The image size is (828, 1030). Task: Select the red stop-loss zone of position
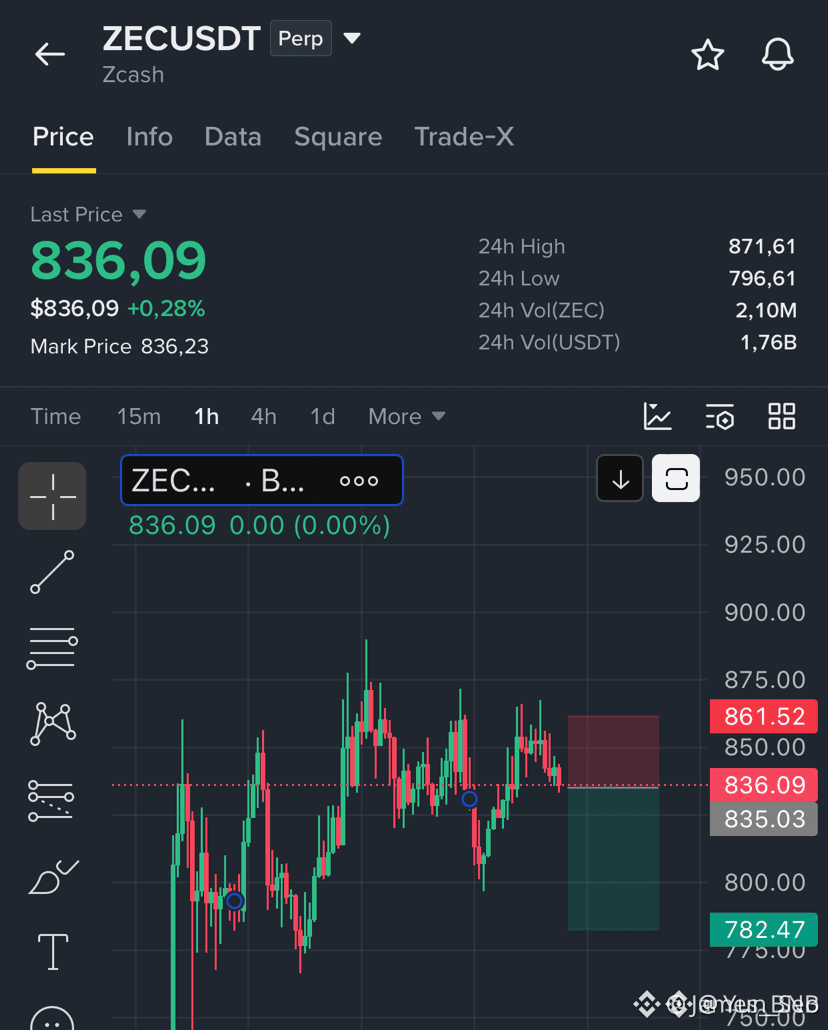[x=613, y=751]
